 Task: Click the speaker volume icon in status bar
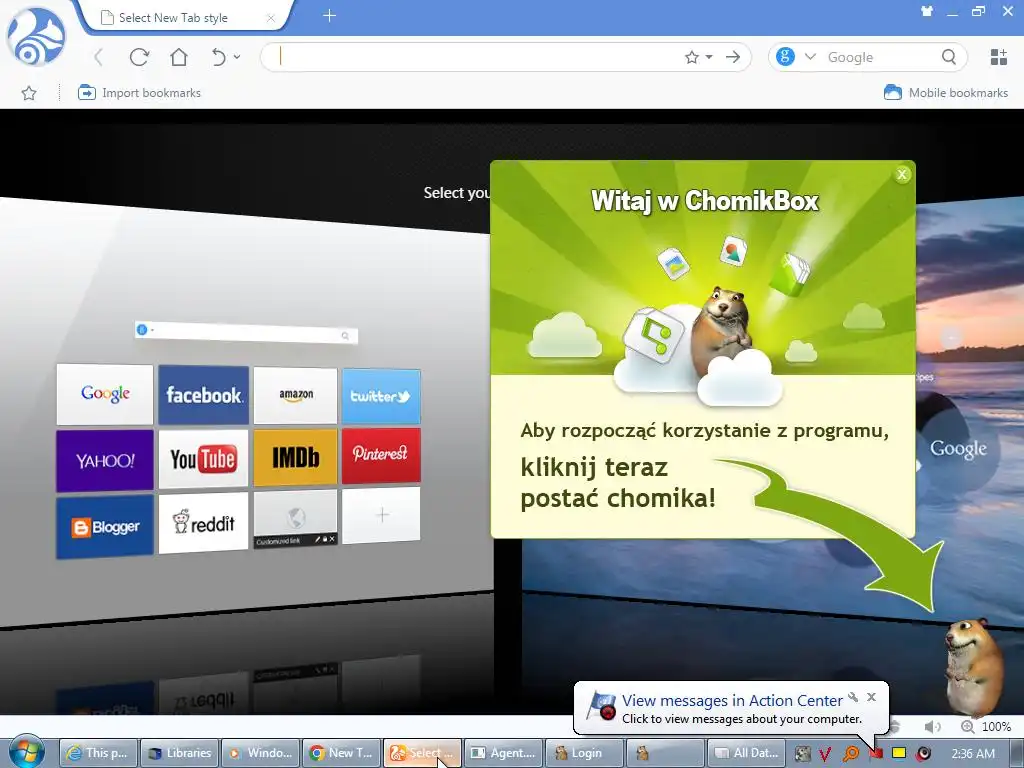pyautogui.click(x=932, y=726)
